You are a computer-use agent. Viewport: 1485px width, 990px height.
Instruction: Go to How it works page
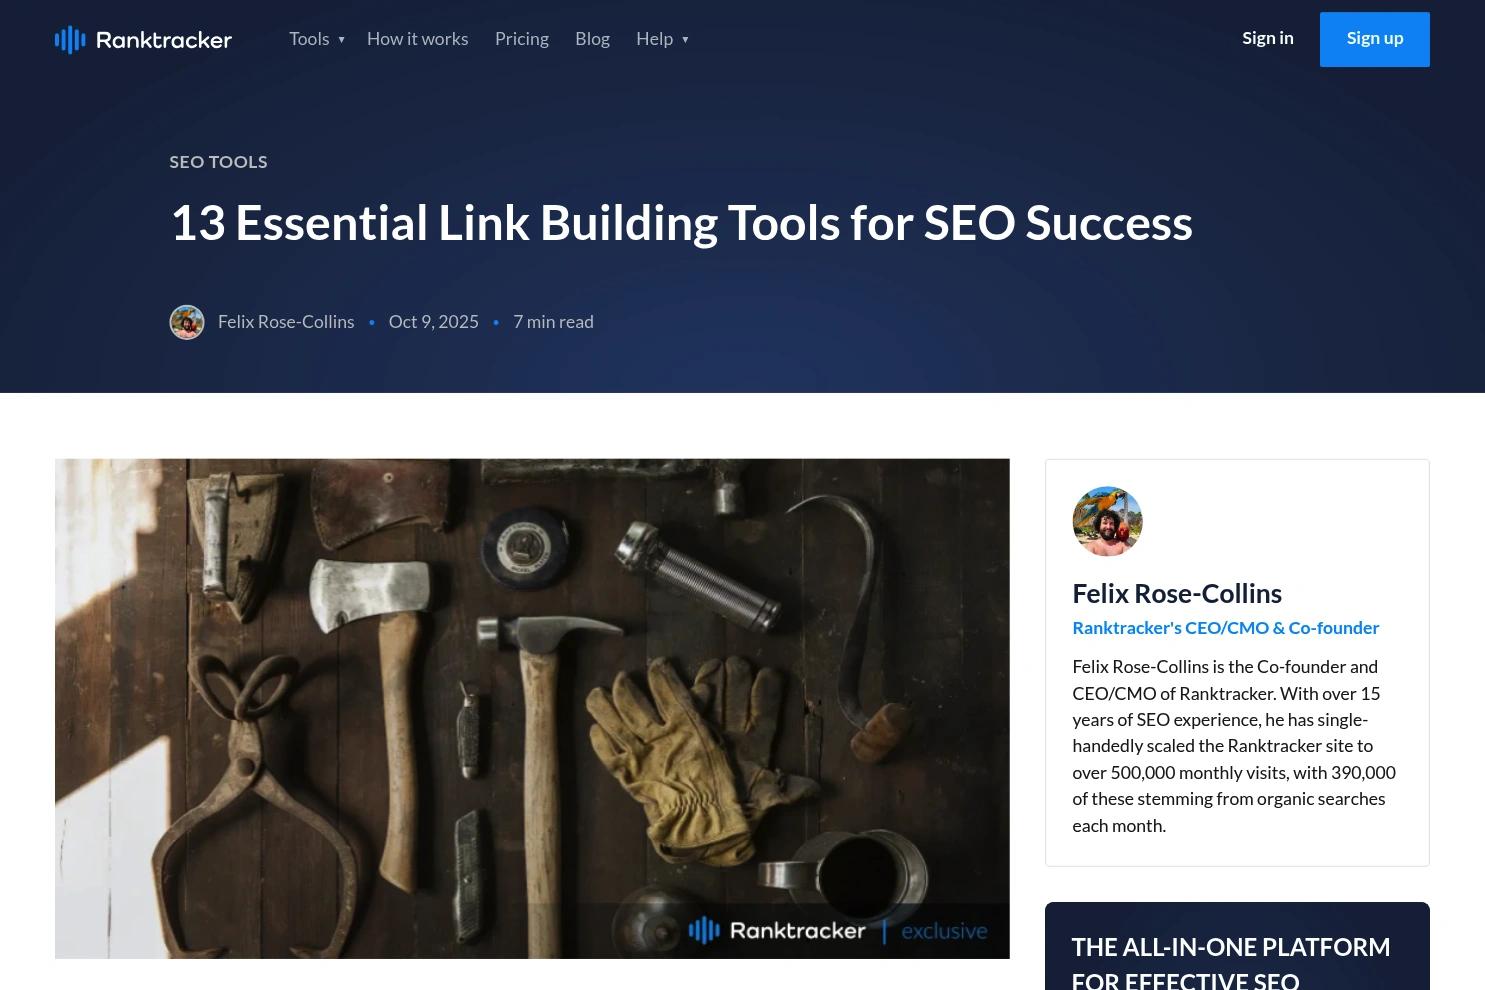point(417,39)
